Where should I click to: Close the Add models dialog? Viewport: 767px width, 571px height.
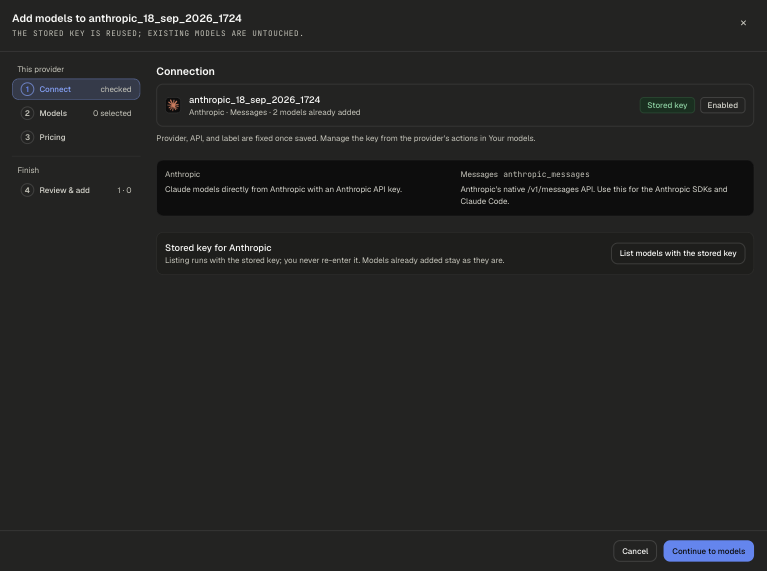[743, 23]
